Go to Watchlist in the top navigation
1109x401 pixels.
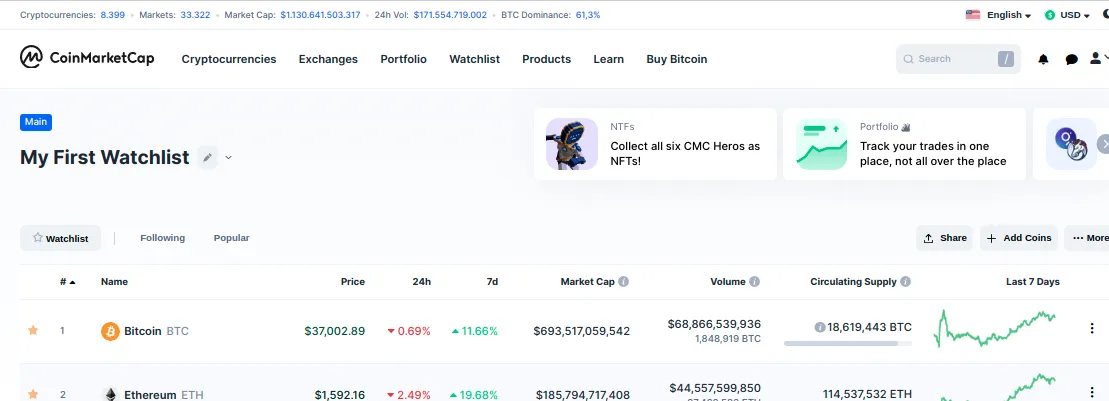475,59
